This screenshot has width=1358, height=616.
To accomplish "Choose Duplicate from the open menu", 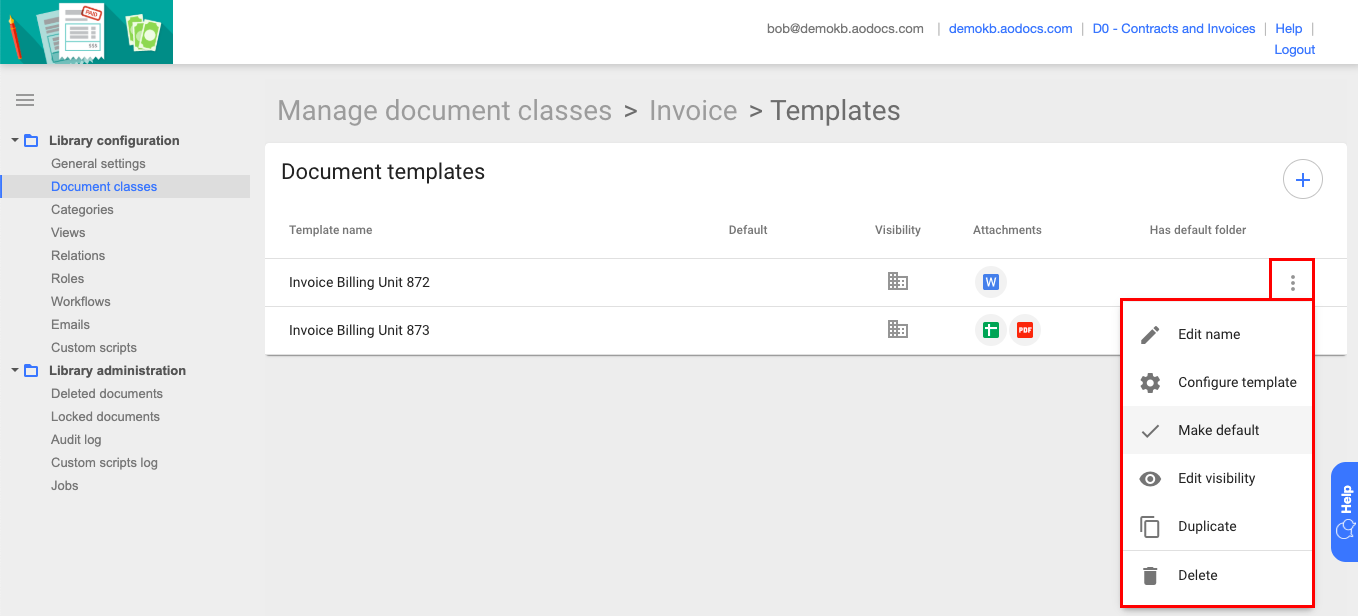I will click(x=1207, y=526).
